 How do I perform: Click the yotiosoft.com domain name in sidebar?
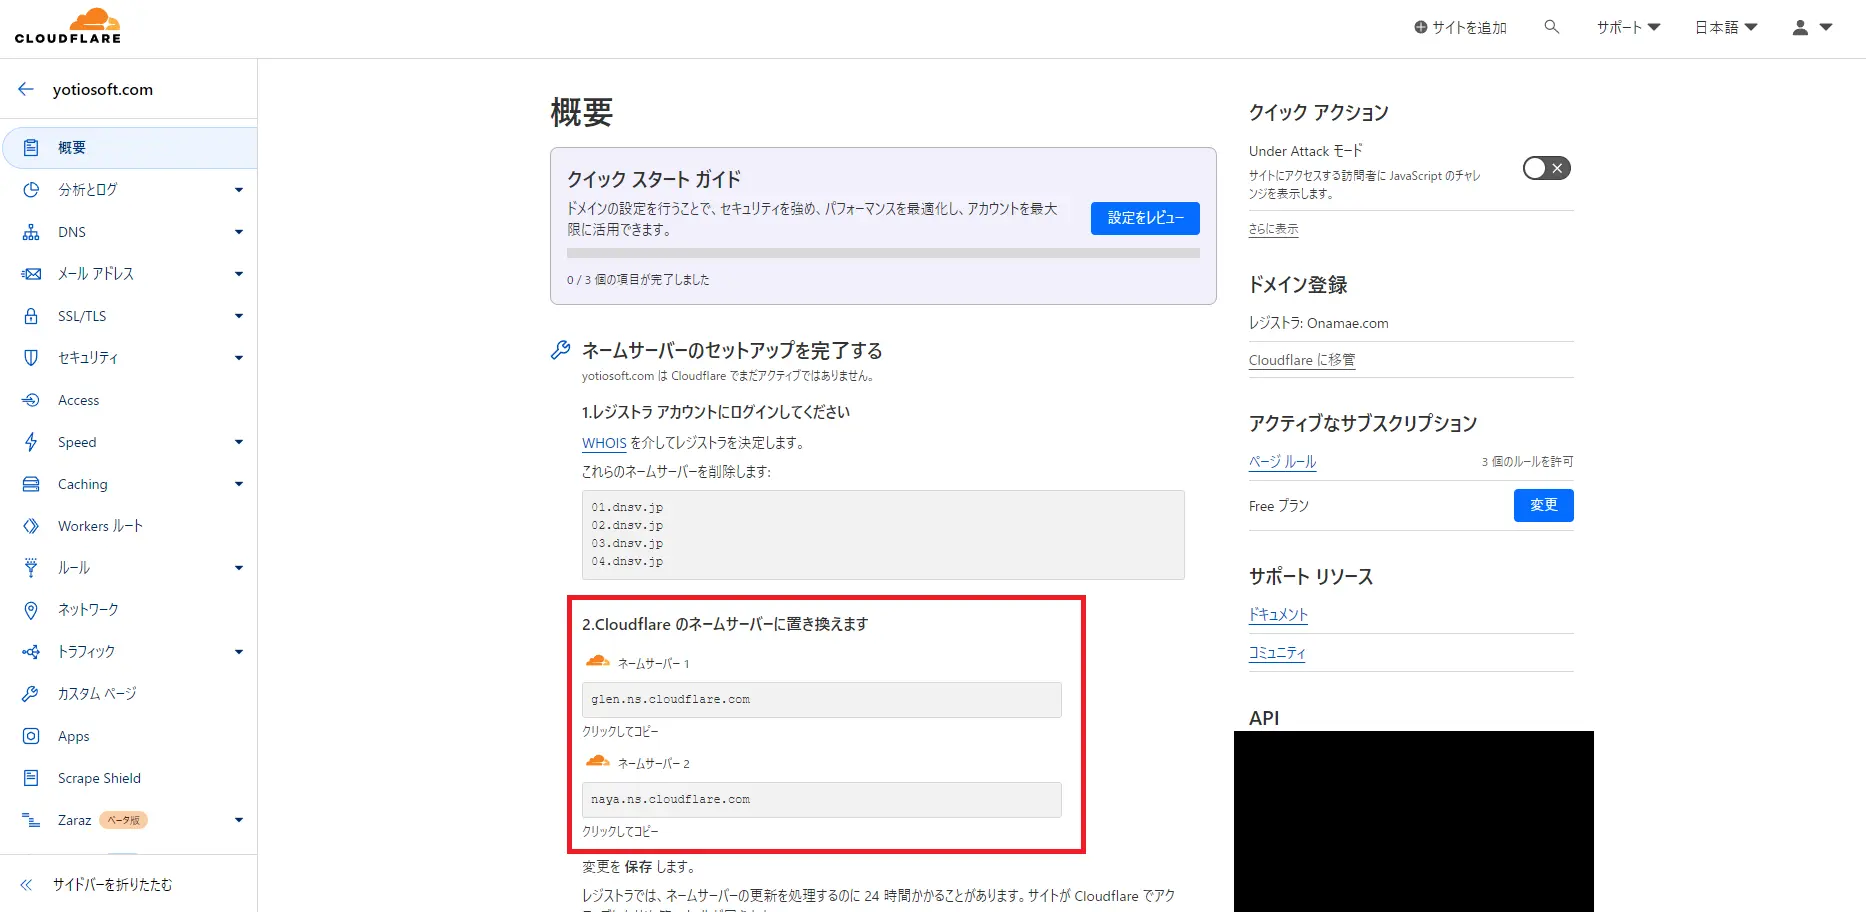(x=103, y=89)
